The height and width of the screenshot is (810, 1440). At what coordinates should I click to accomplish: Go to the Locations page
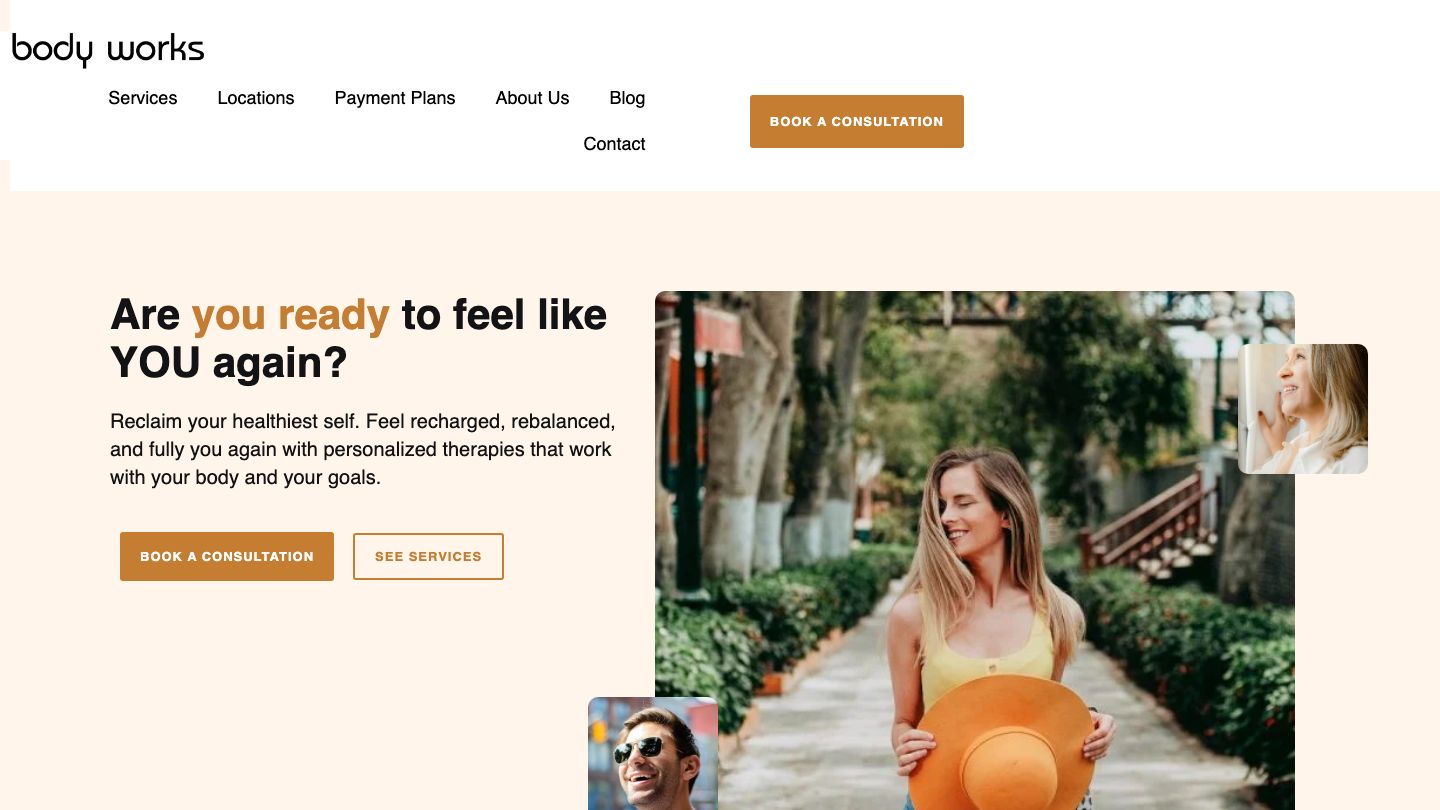click(256, 98)
